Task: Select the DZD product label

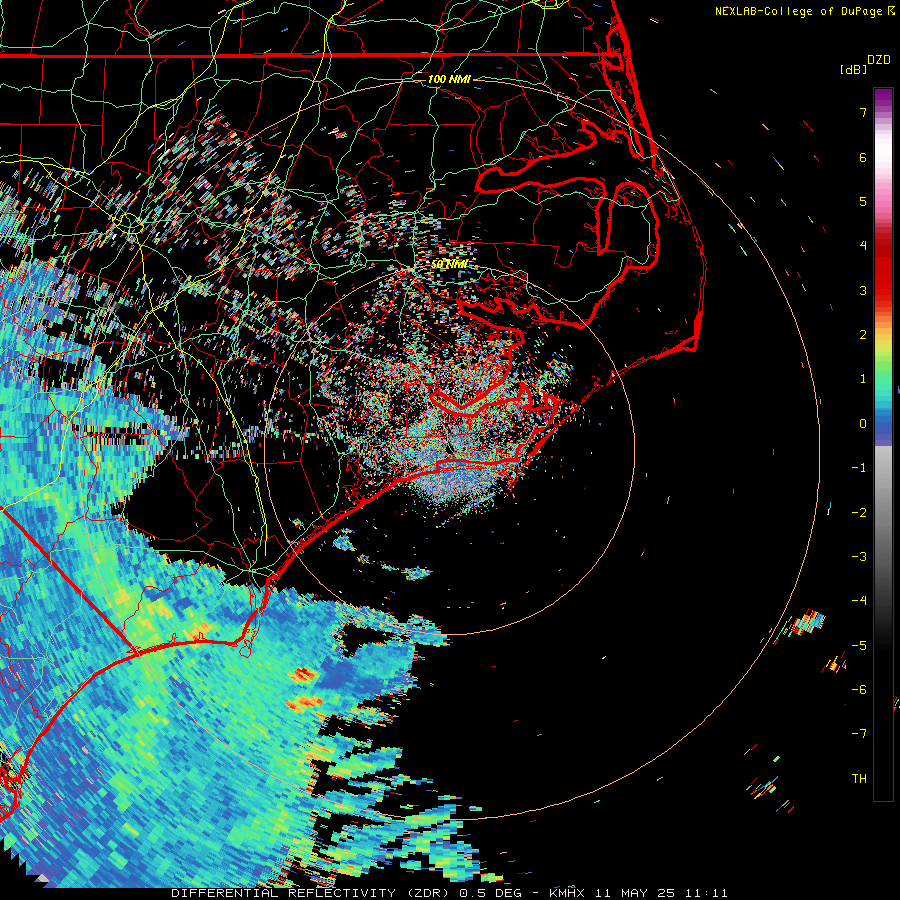Action: [x=879, y=60]
